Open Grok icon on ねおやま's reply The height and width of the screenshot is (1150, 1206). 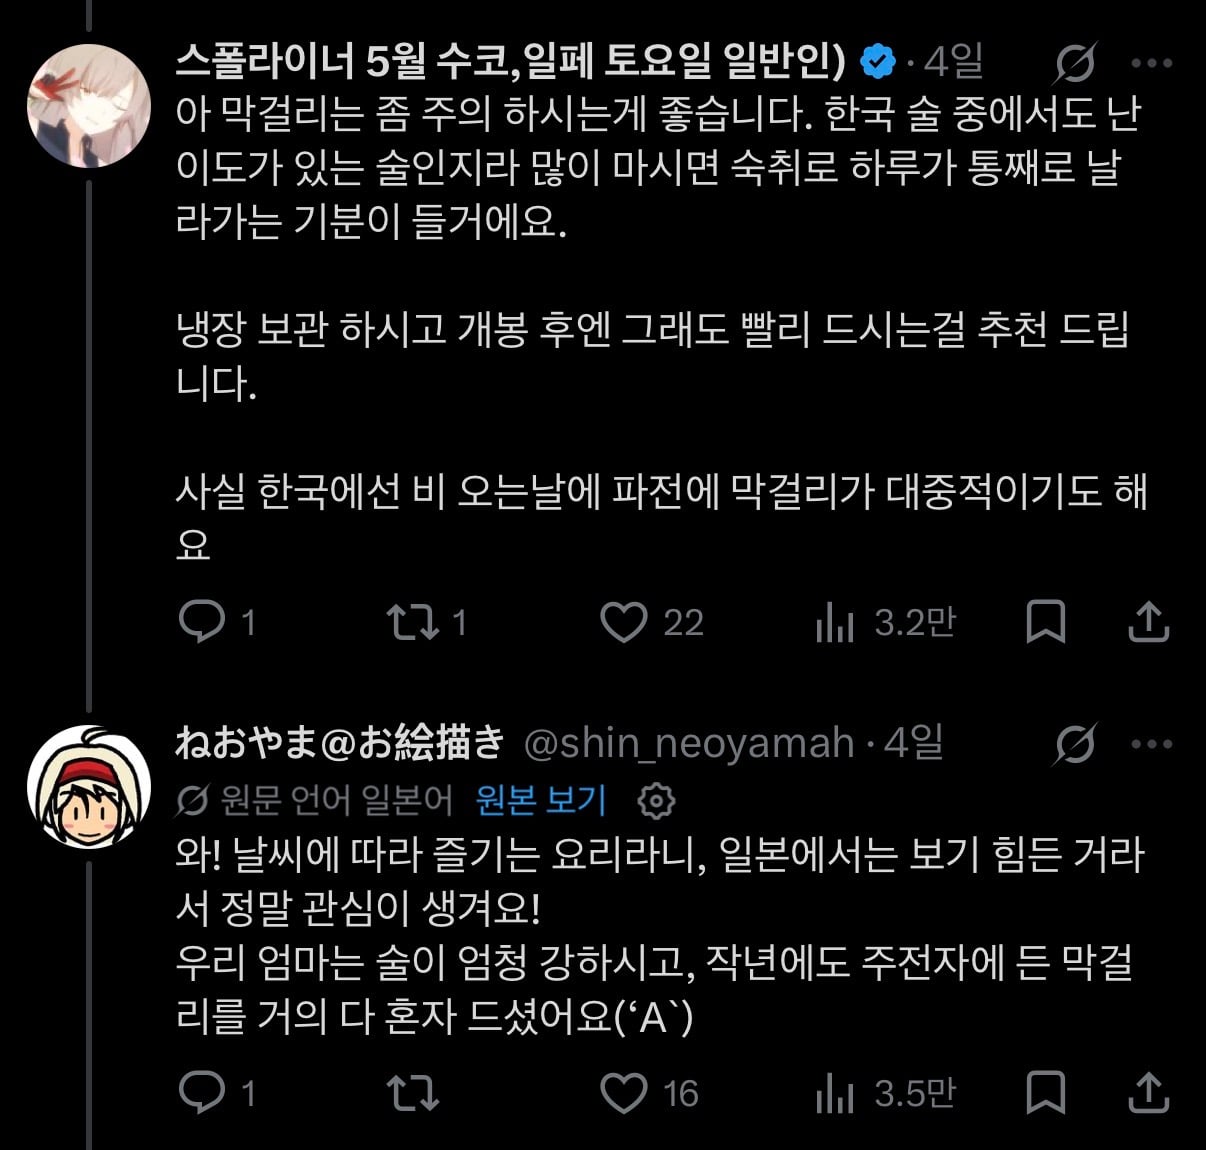point(1075,744)
